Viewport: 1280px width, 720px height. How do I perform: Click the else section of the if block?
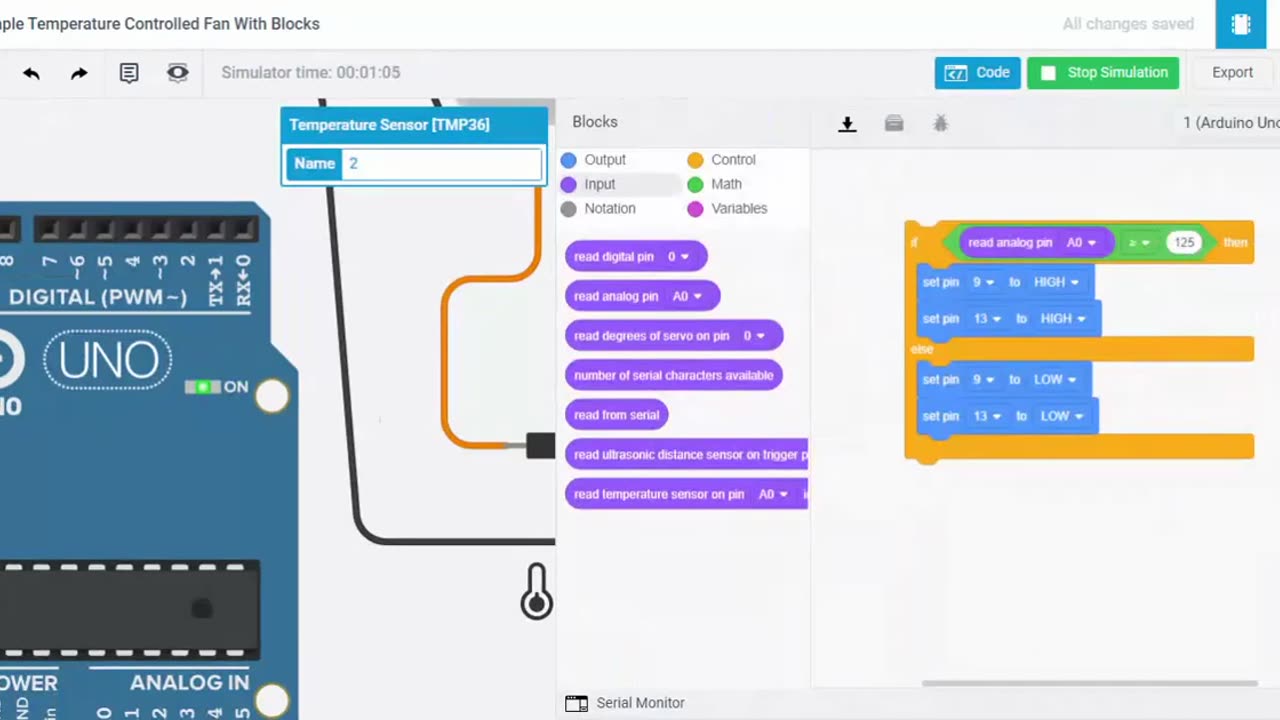(1080, 349)
